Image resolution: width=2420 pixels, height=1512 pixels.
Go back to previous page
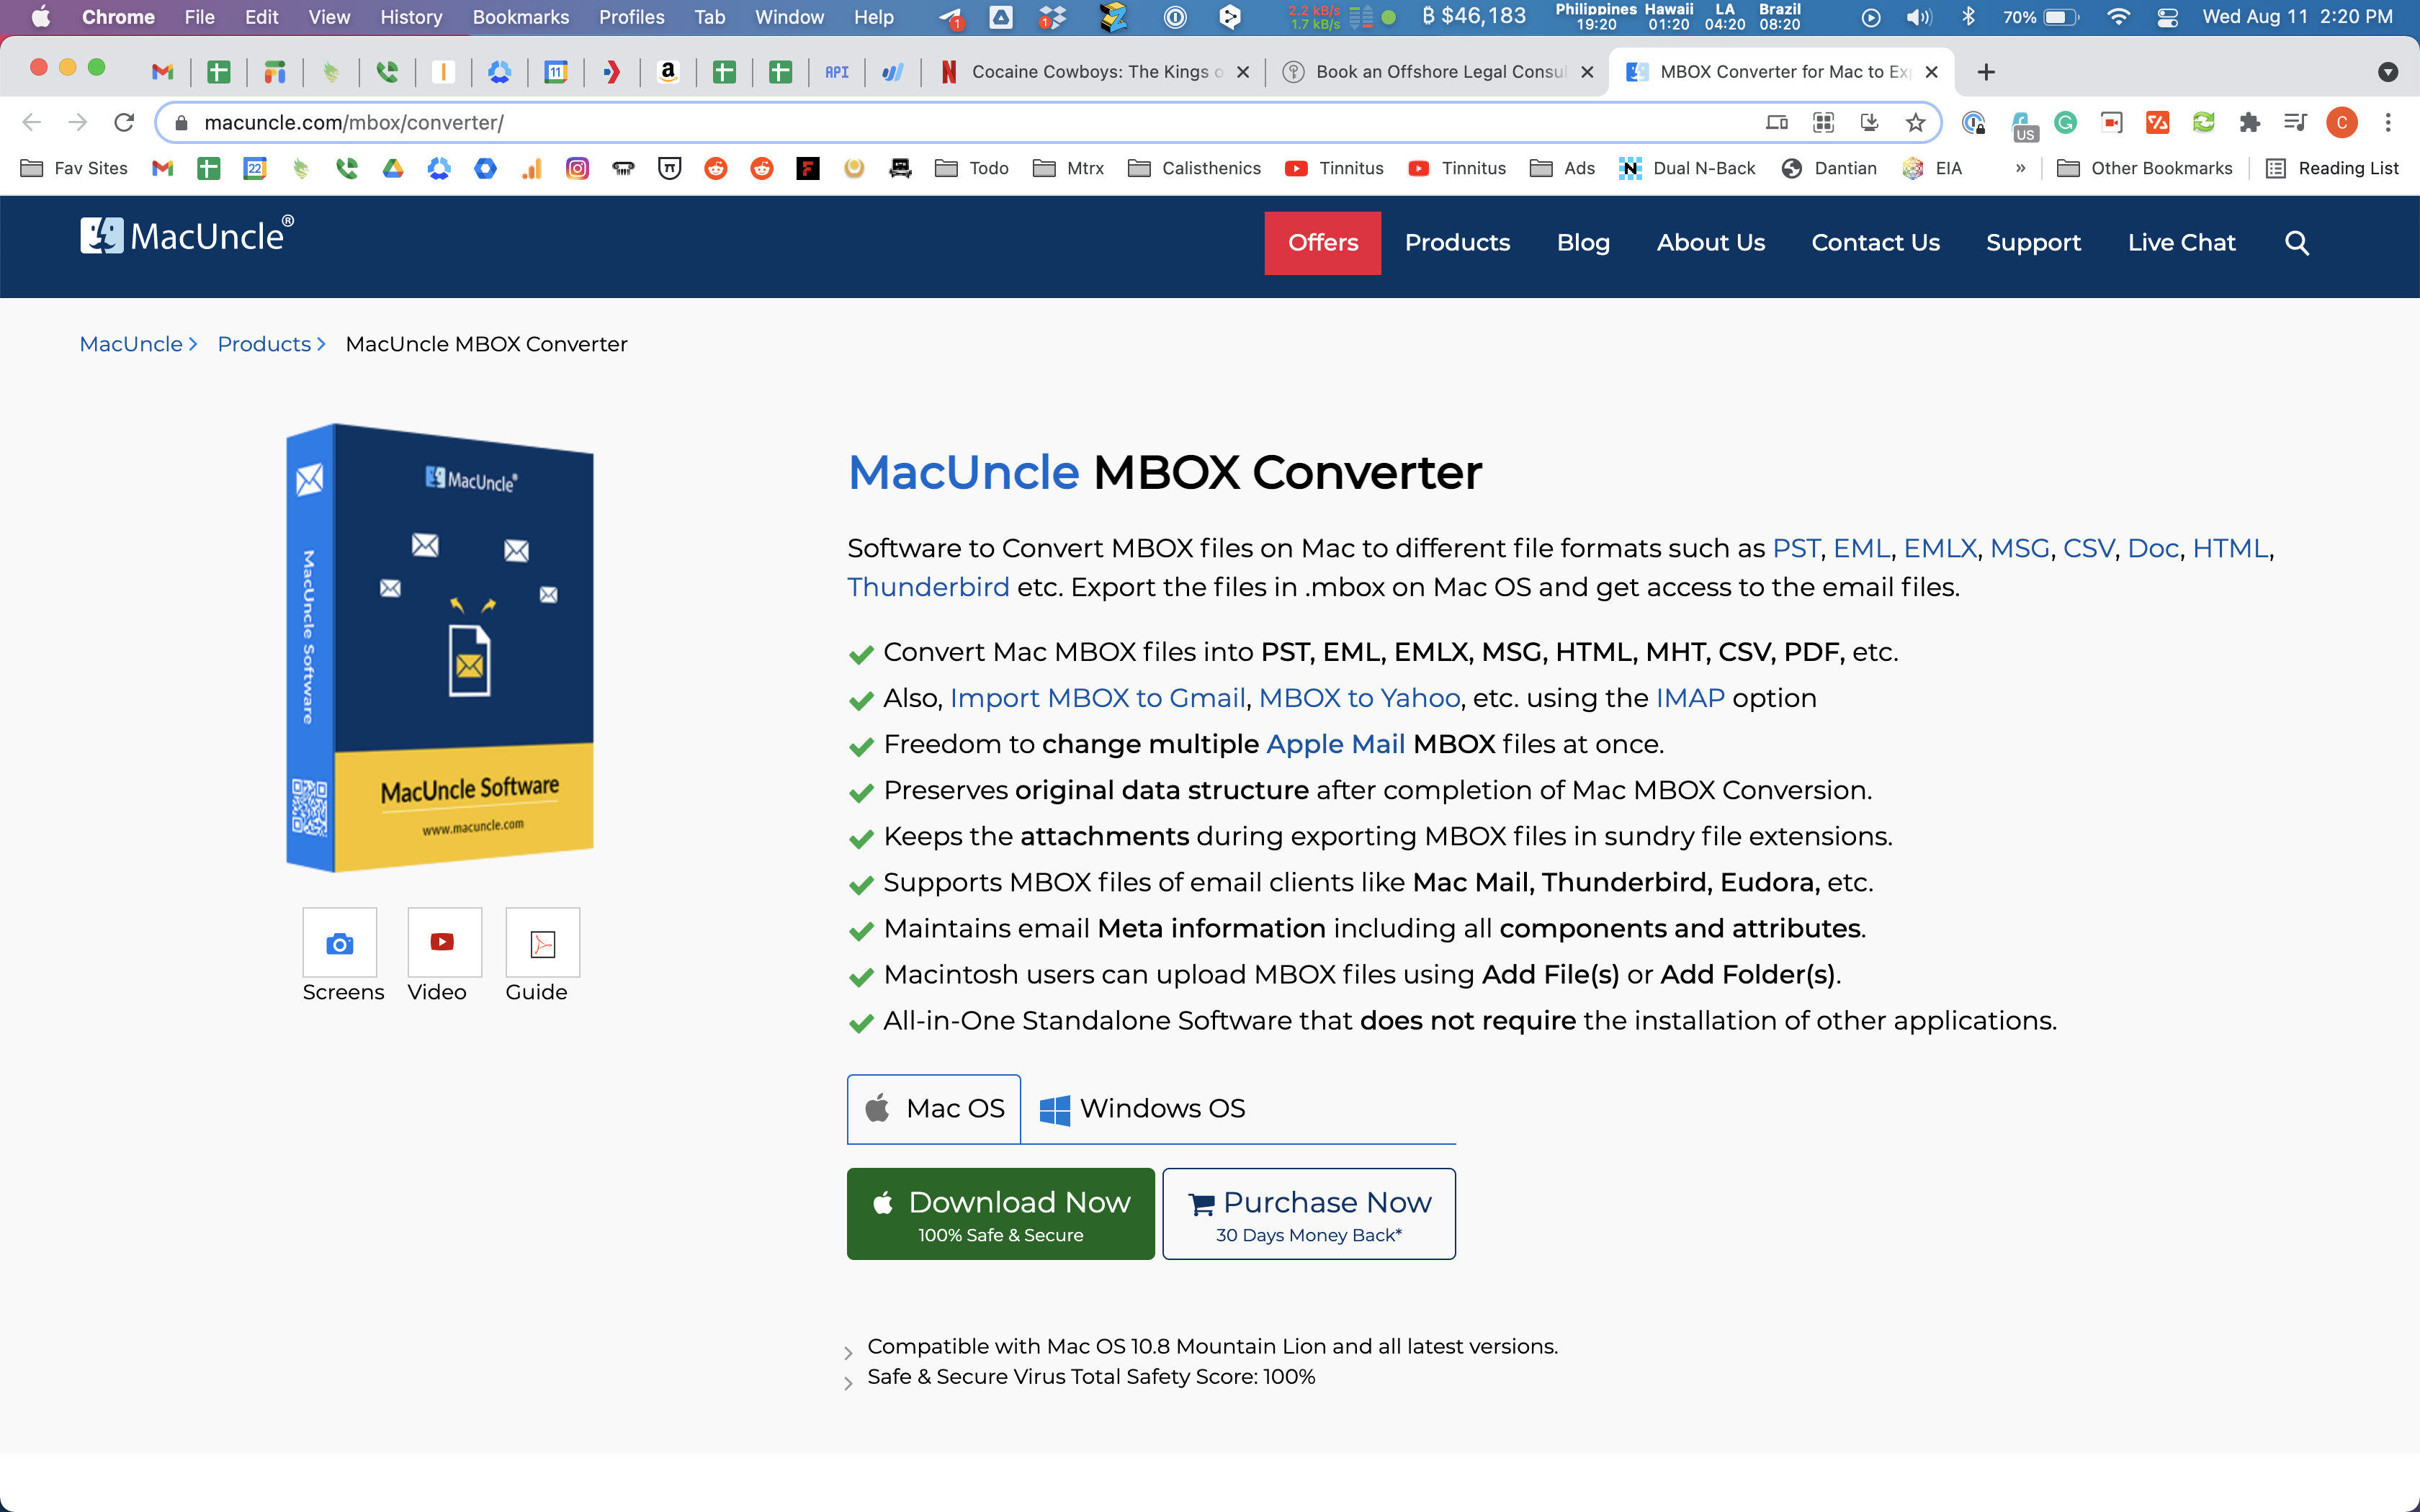32,123
